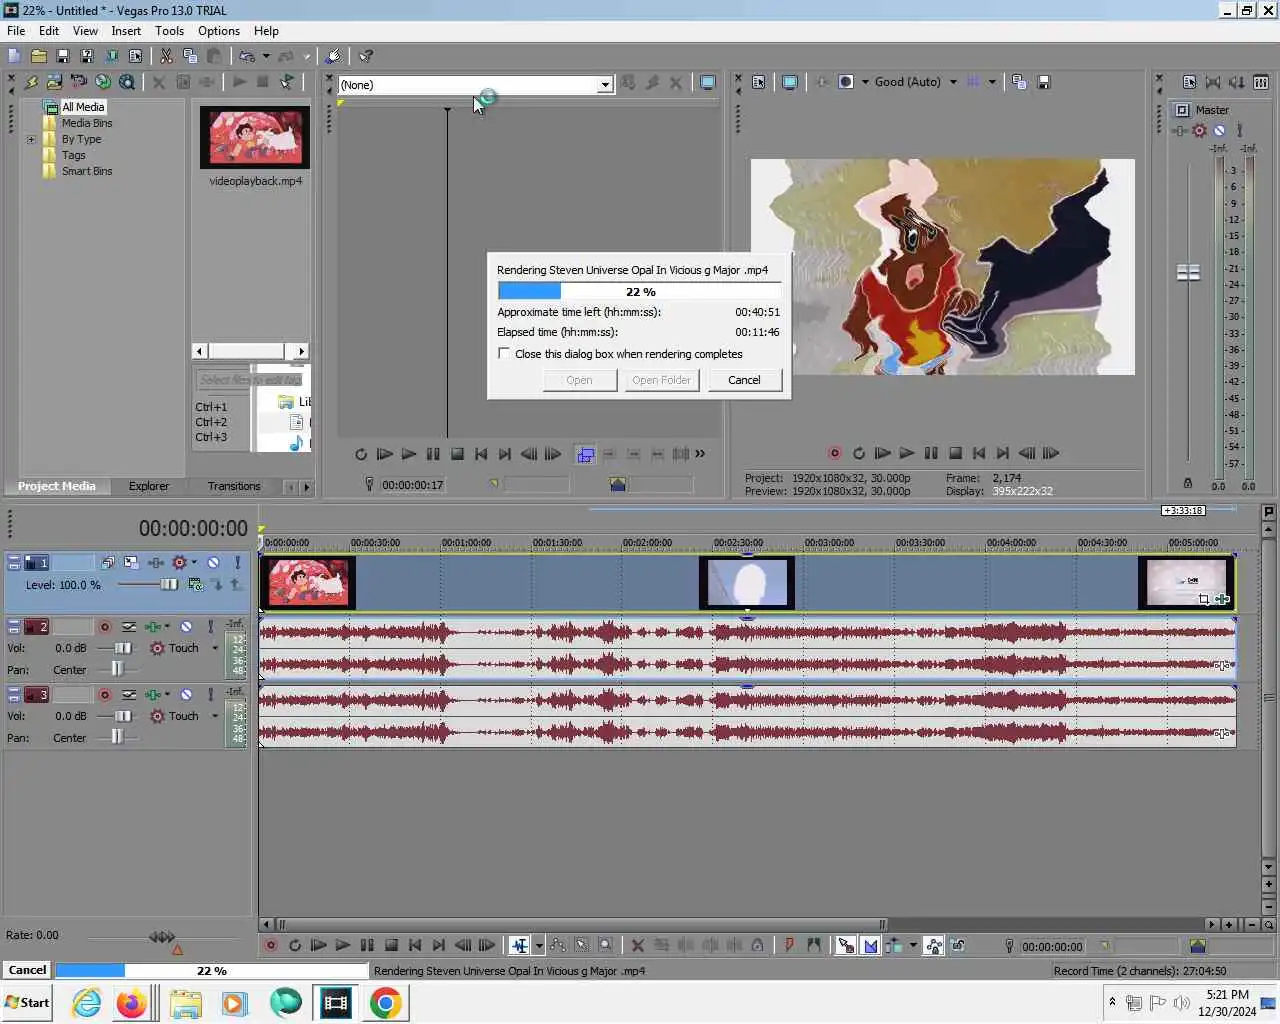Viewport: 1280px width, 1024px height.
Task: Click the Insert Region icon in timeline toolbar
Action: 814,945
